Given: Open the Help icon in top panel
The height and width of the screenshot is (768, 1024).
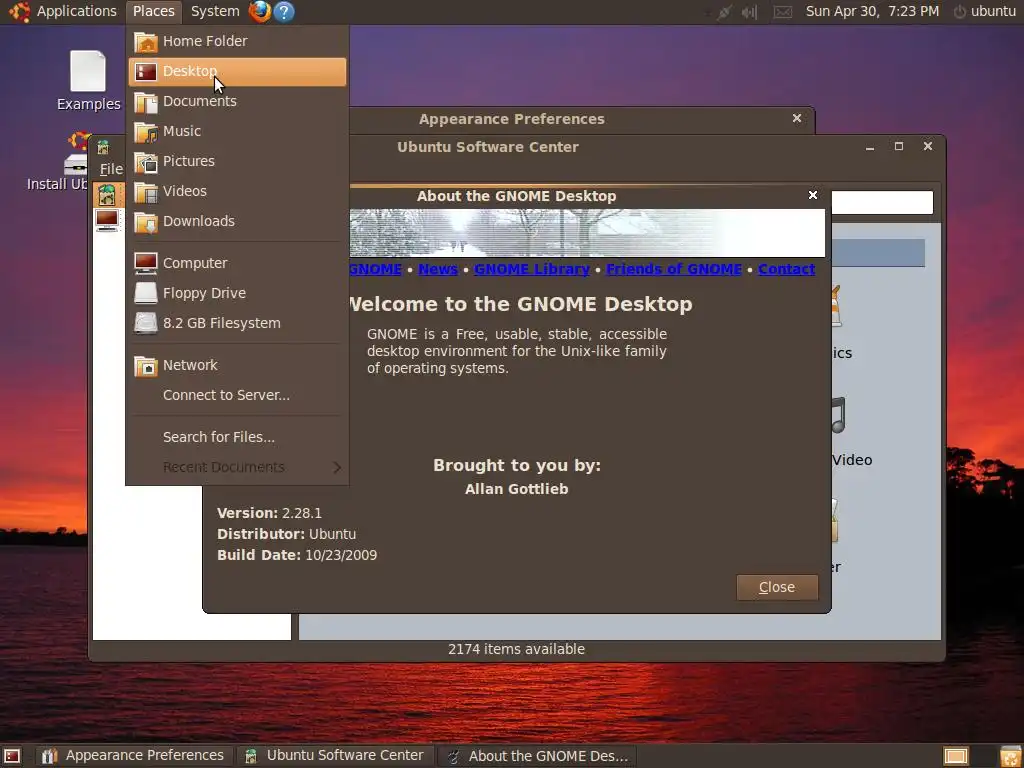Looking at the screenshot, I should [x=284, y=11].
